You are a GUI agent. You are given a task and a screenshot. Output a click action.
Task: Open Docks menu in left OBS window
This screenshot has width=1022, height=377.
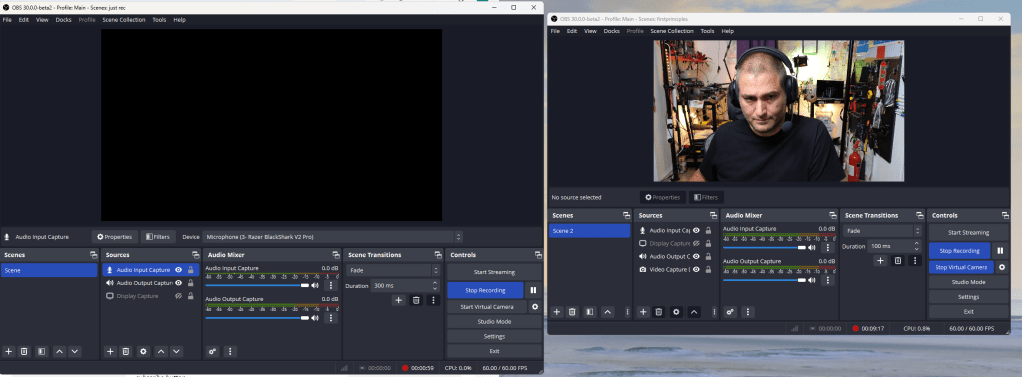(63, 20)
